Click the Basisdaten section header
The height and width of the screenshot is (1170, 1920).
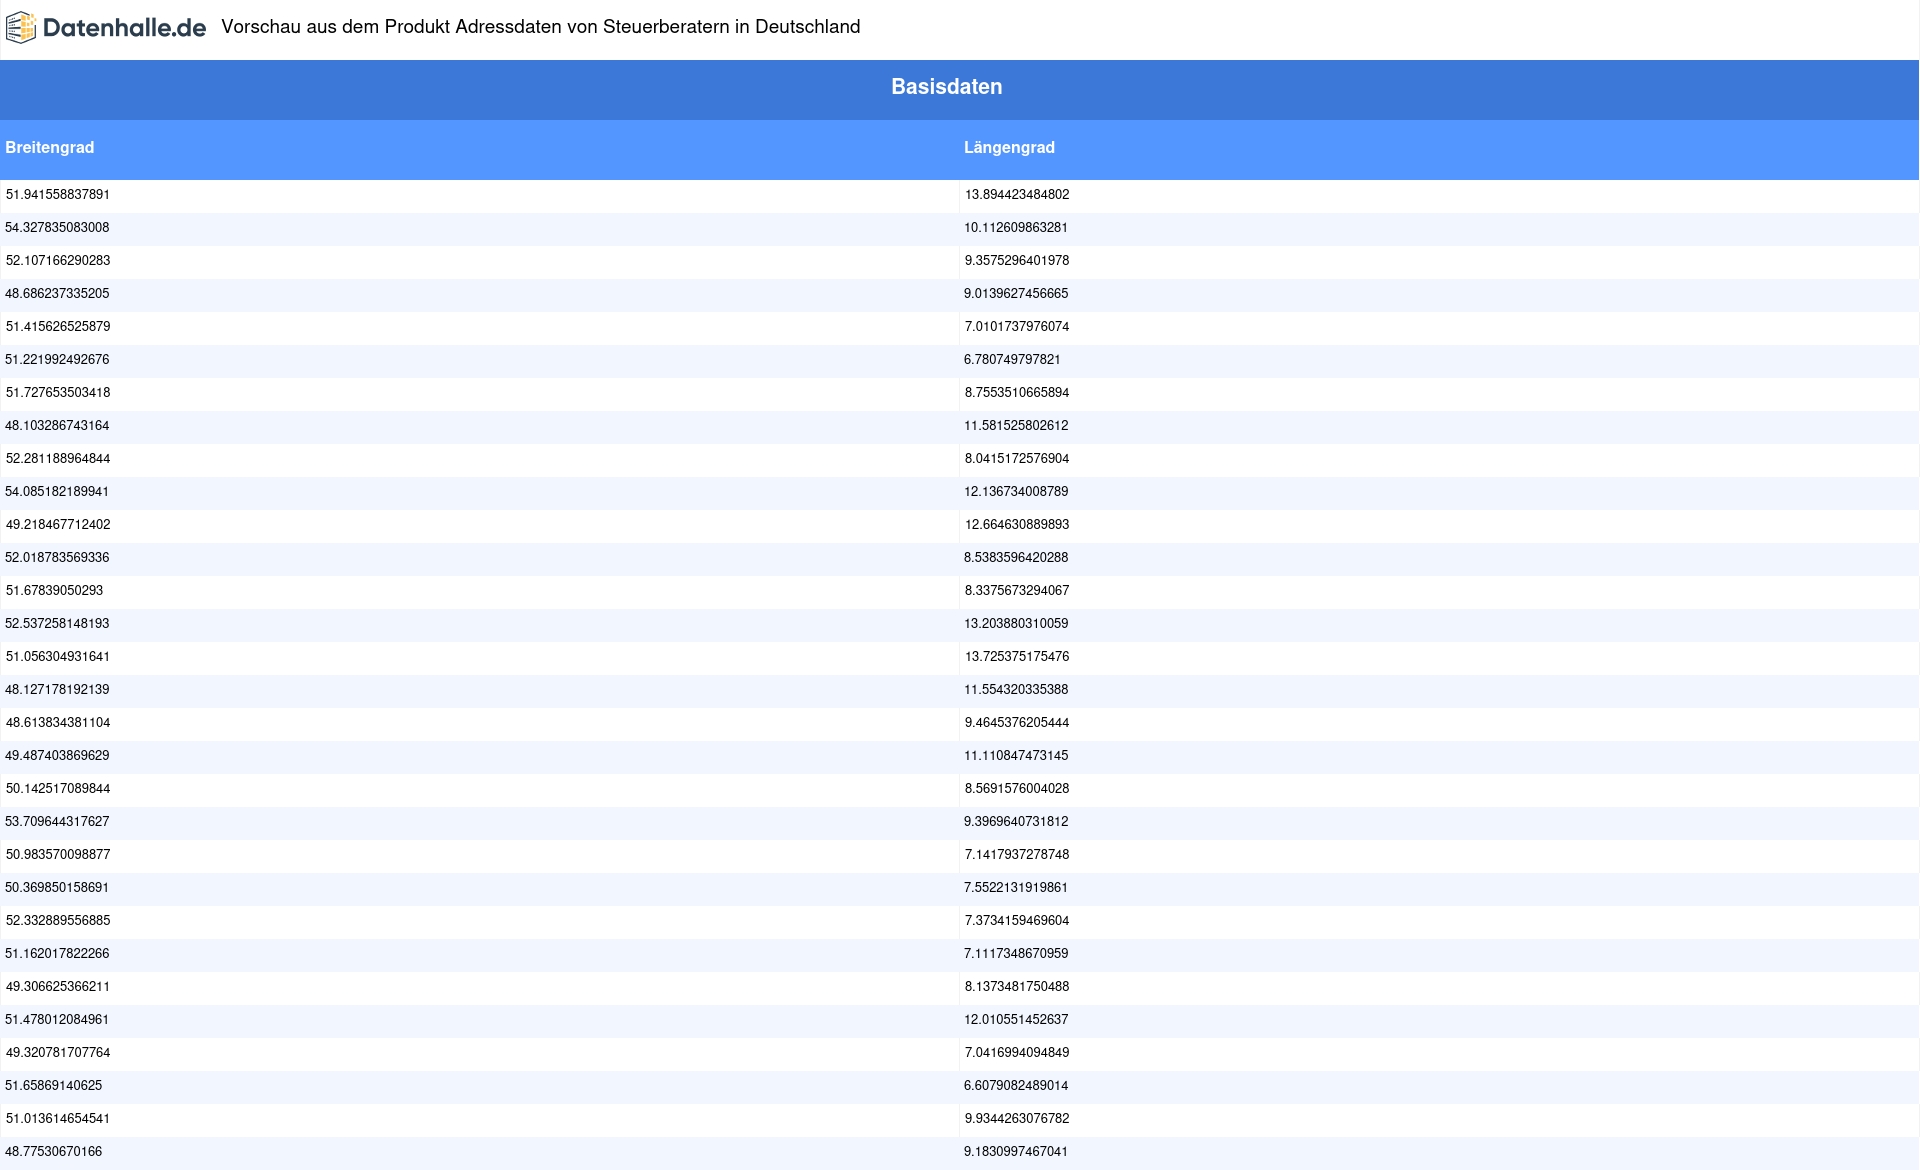click(x=947, y=87)
